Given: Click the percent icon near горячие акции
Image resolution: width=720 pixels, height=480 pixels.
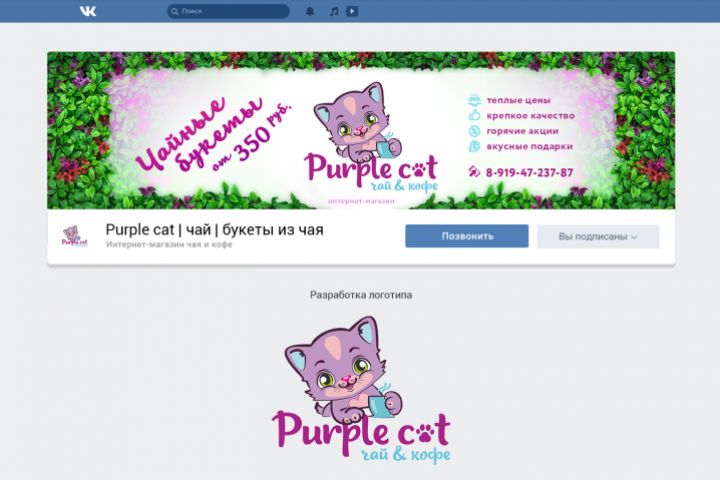Looking at the screenshot, I should click(474, 131).
